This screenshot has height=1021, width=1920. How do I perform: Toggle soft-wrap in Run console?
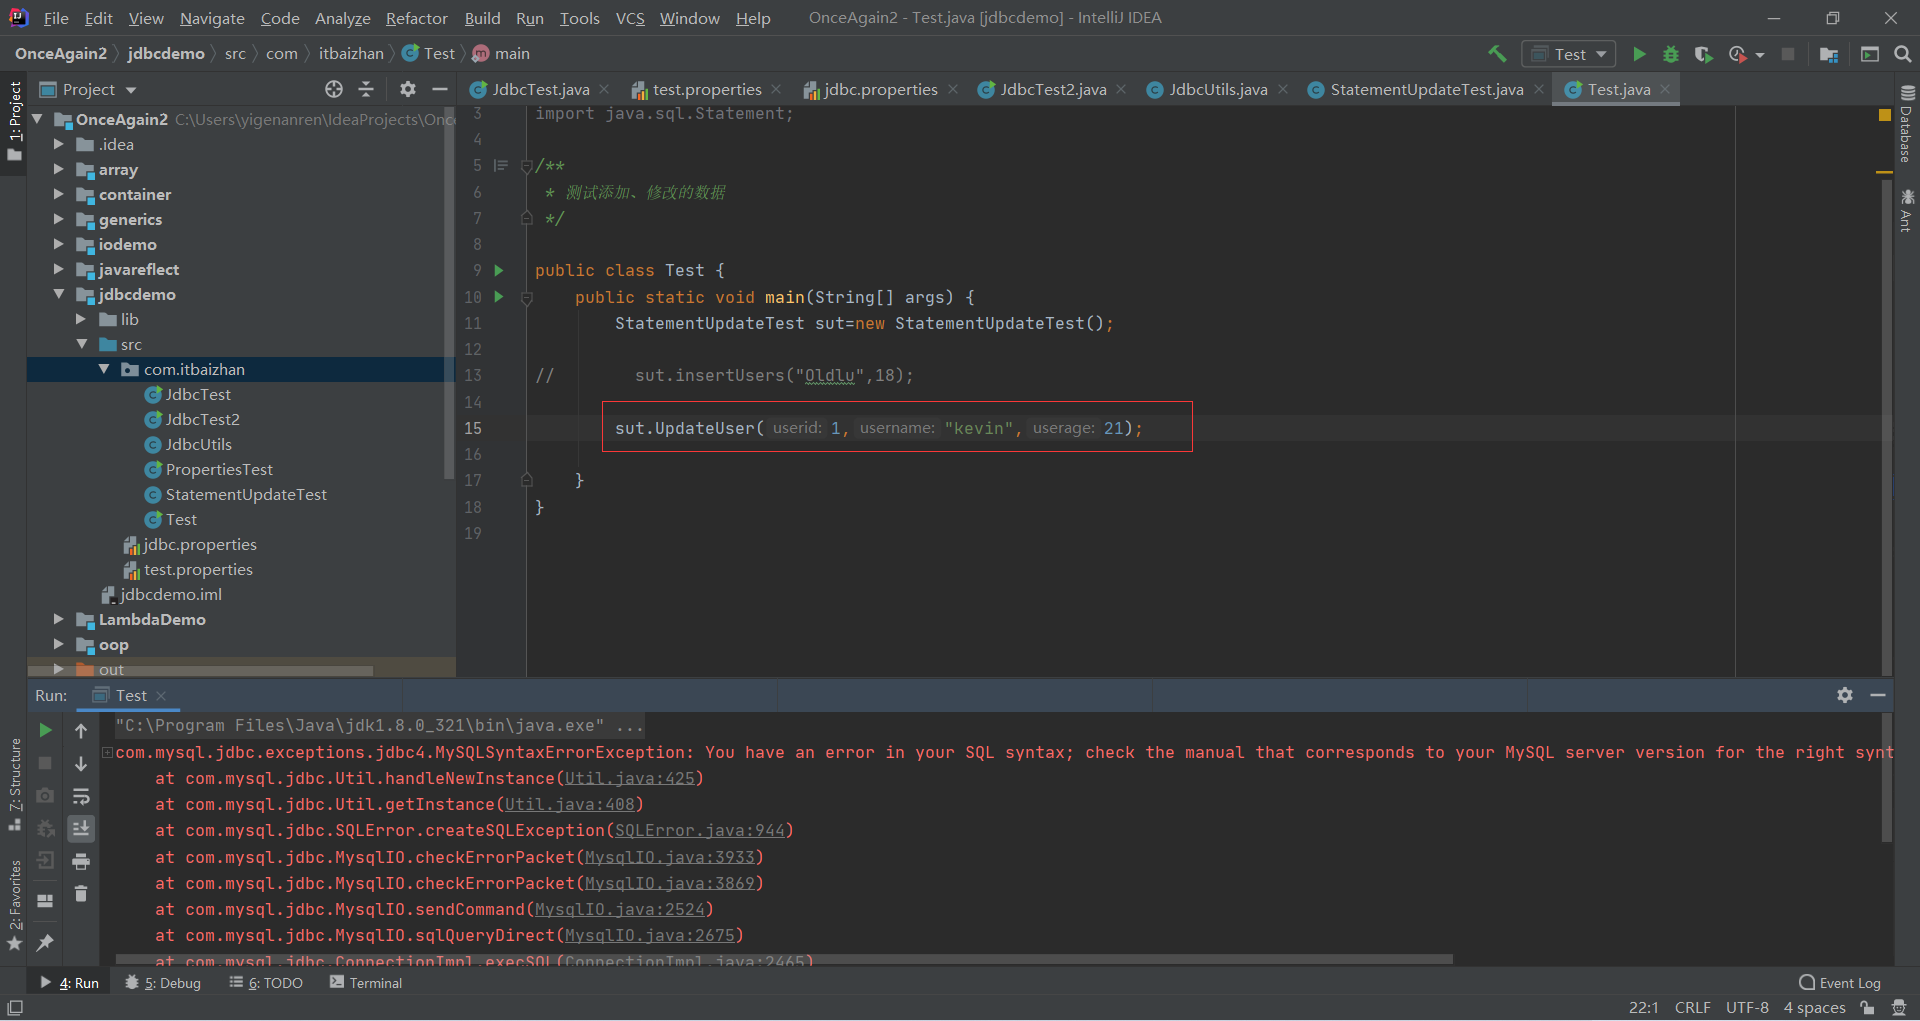81,797
